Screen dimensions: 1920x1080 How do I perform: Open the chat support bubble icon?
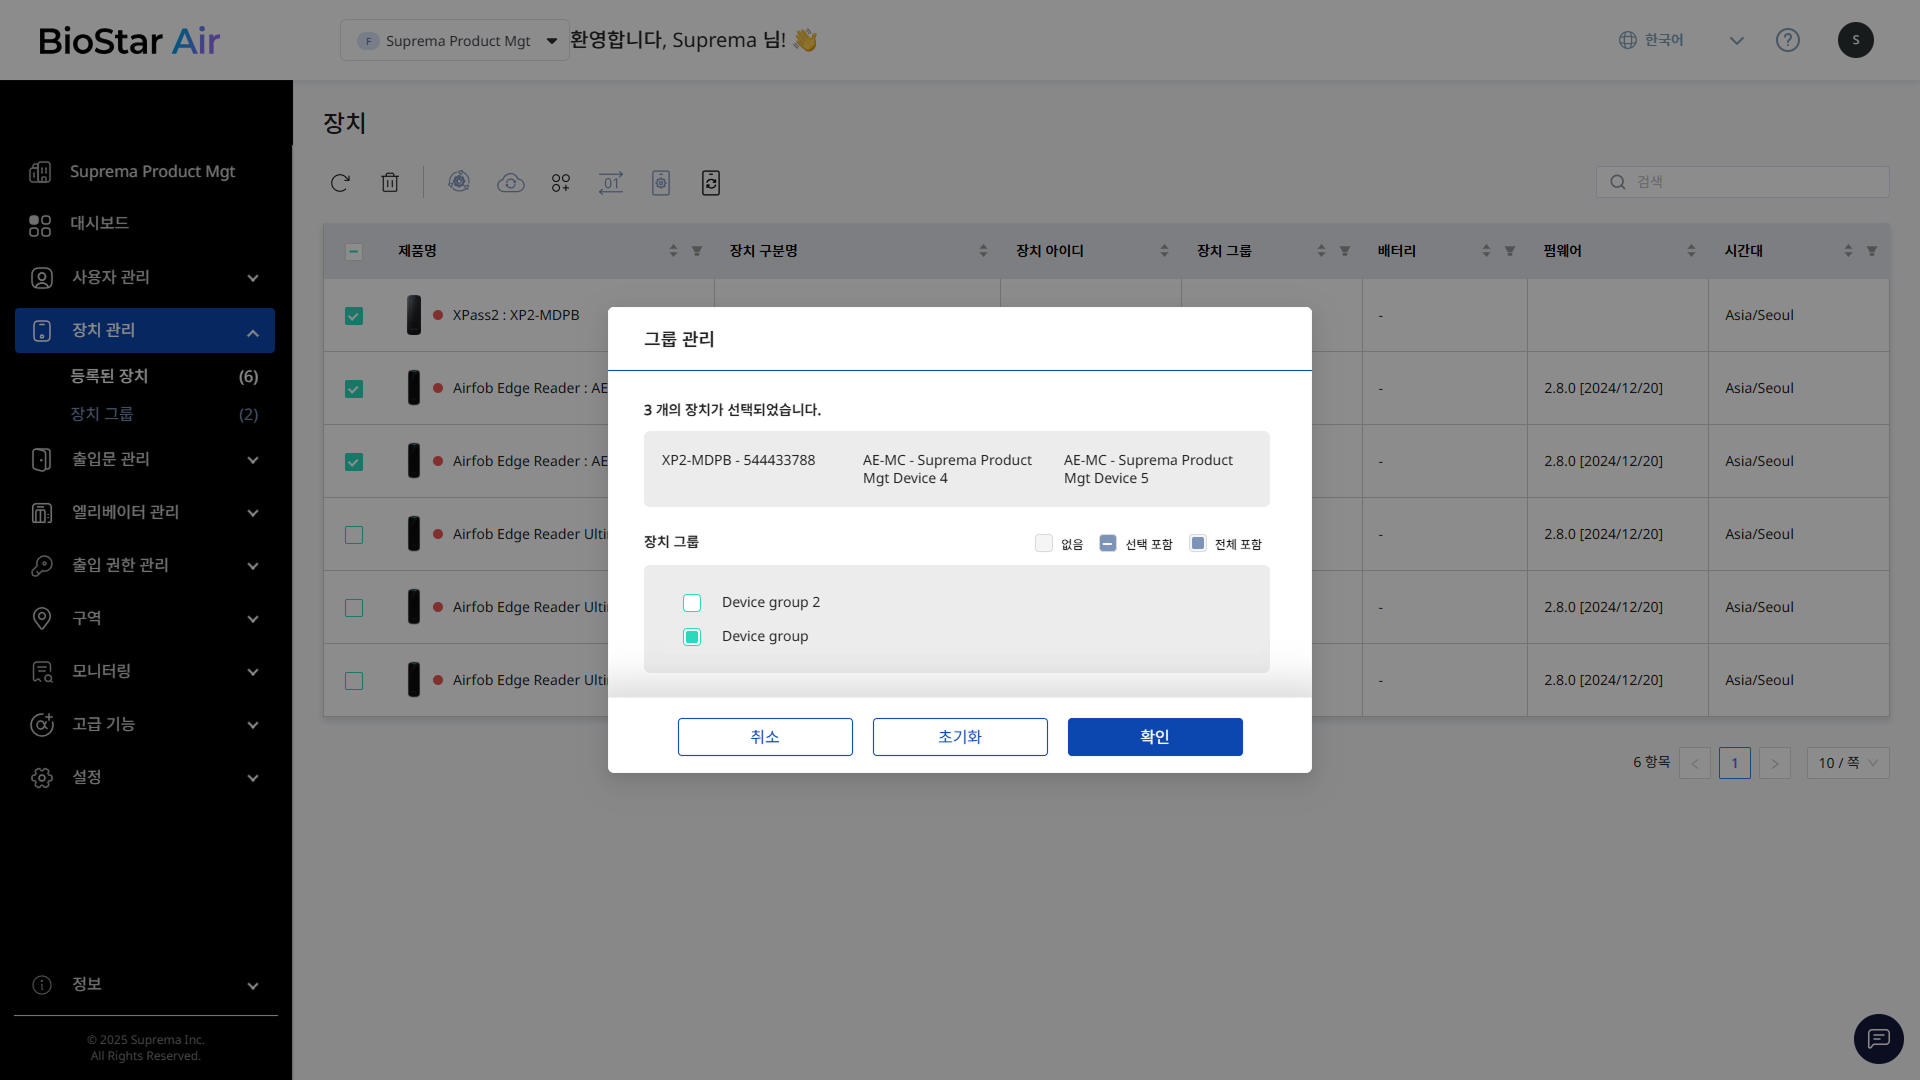(1878, 1039)
